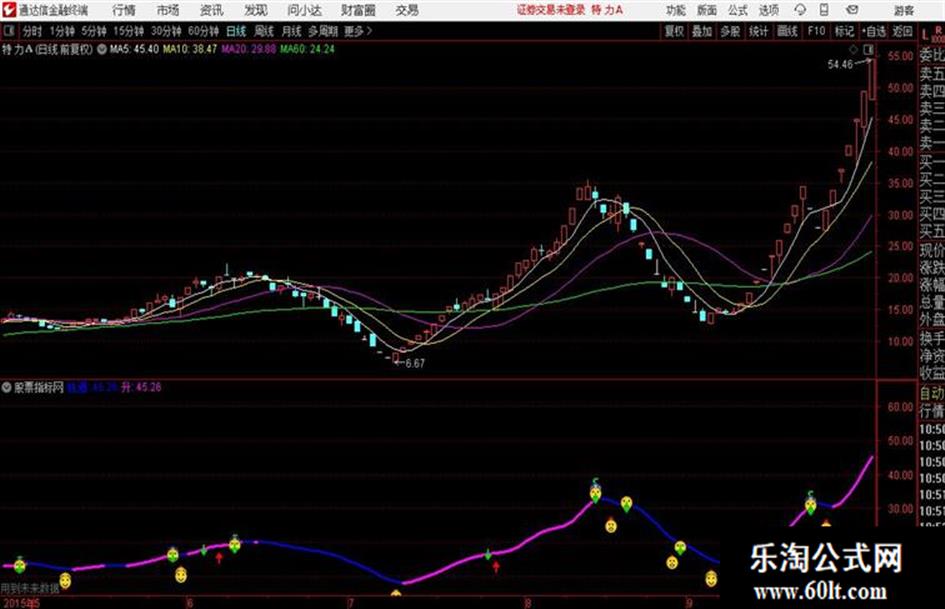Image resolution: width=945 pixels, height=609 pixels.
Task: Toggle the panel icon beside the diamond icon
Action: [868, 49]
